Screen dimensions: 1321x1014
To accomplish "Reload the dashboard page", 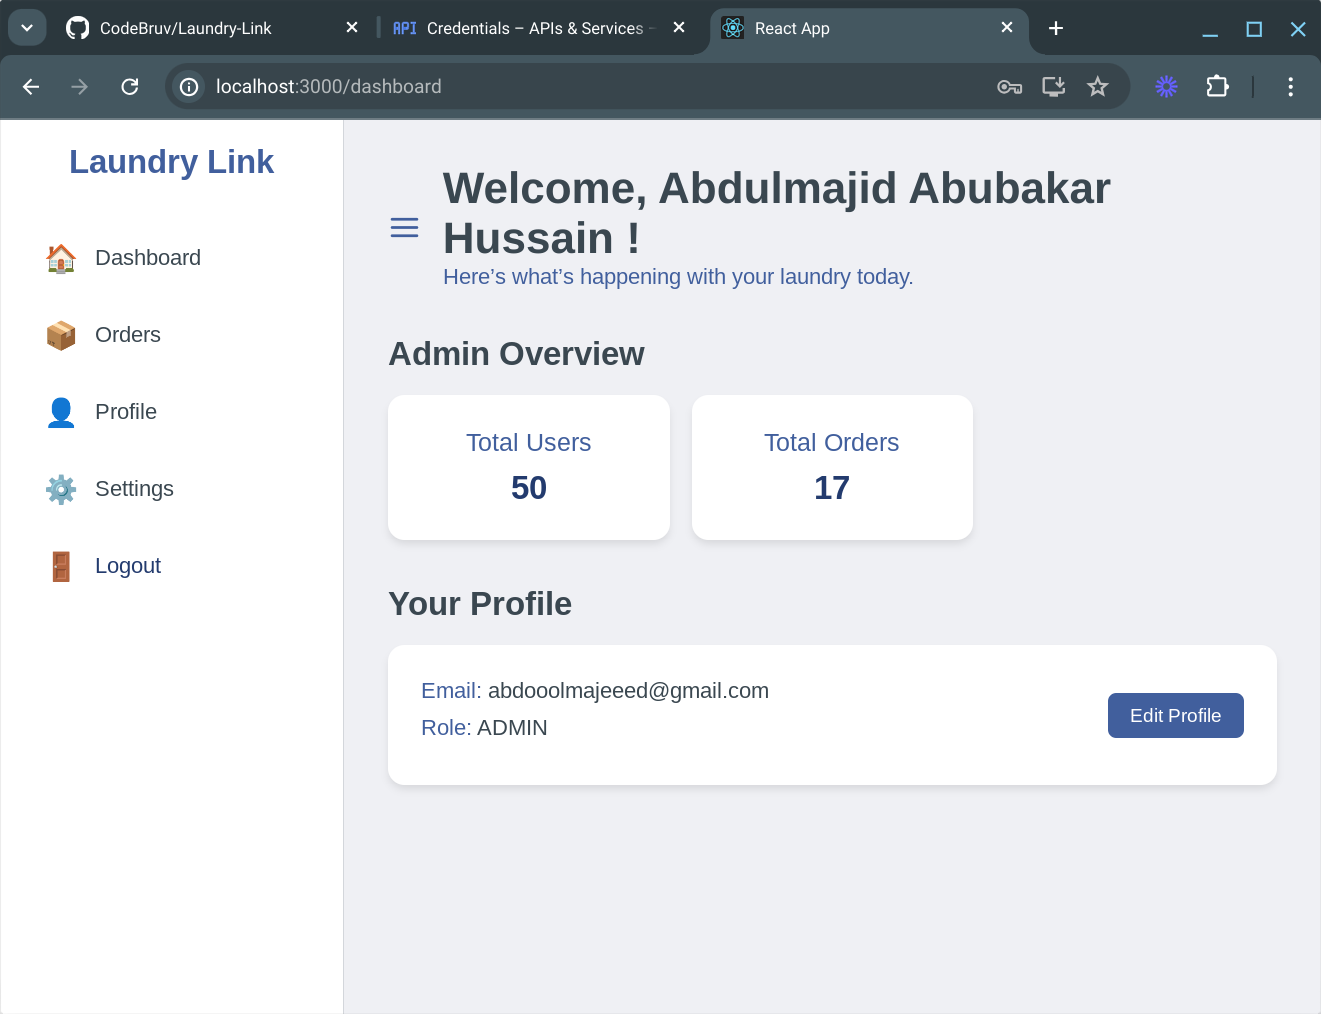I will coord(130,87).
